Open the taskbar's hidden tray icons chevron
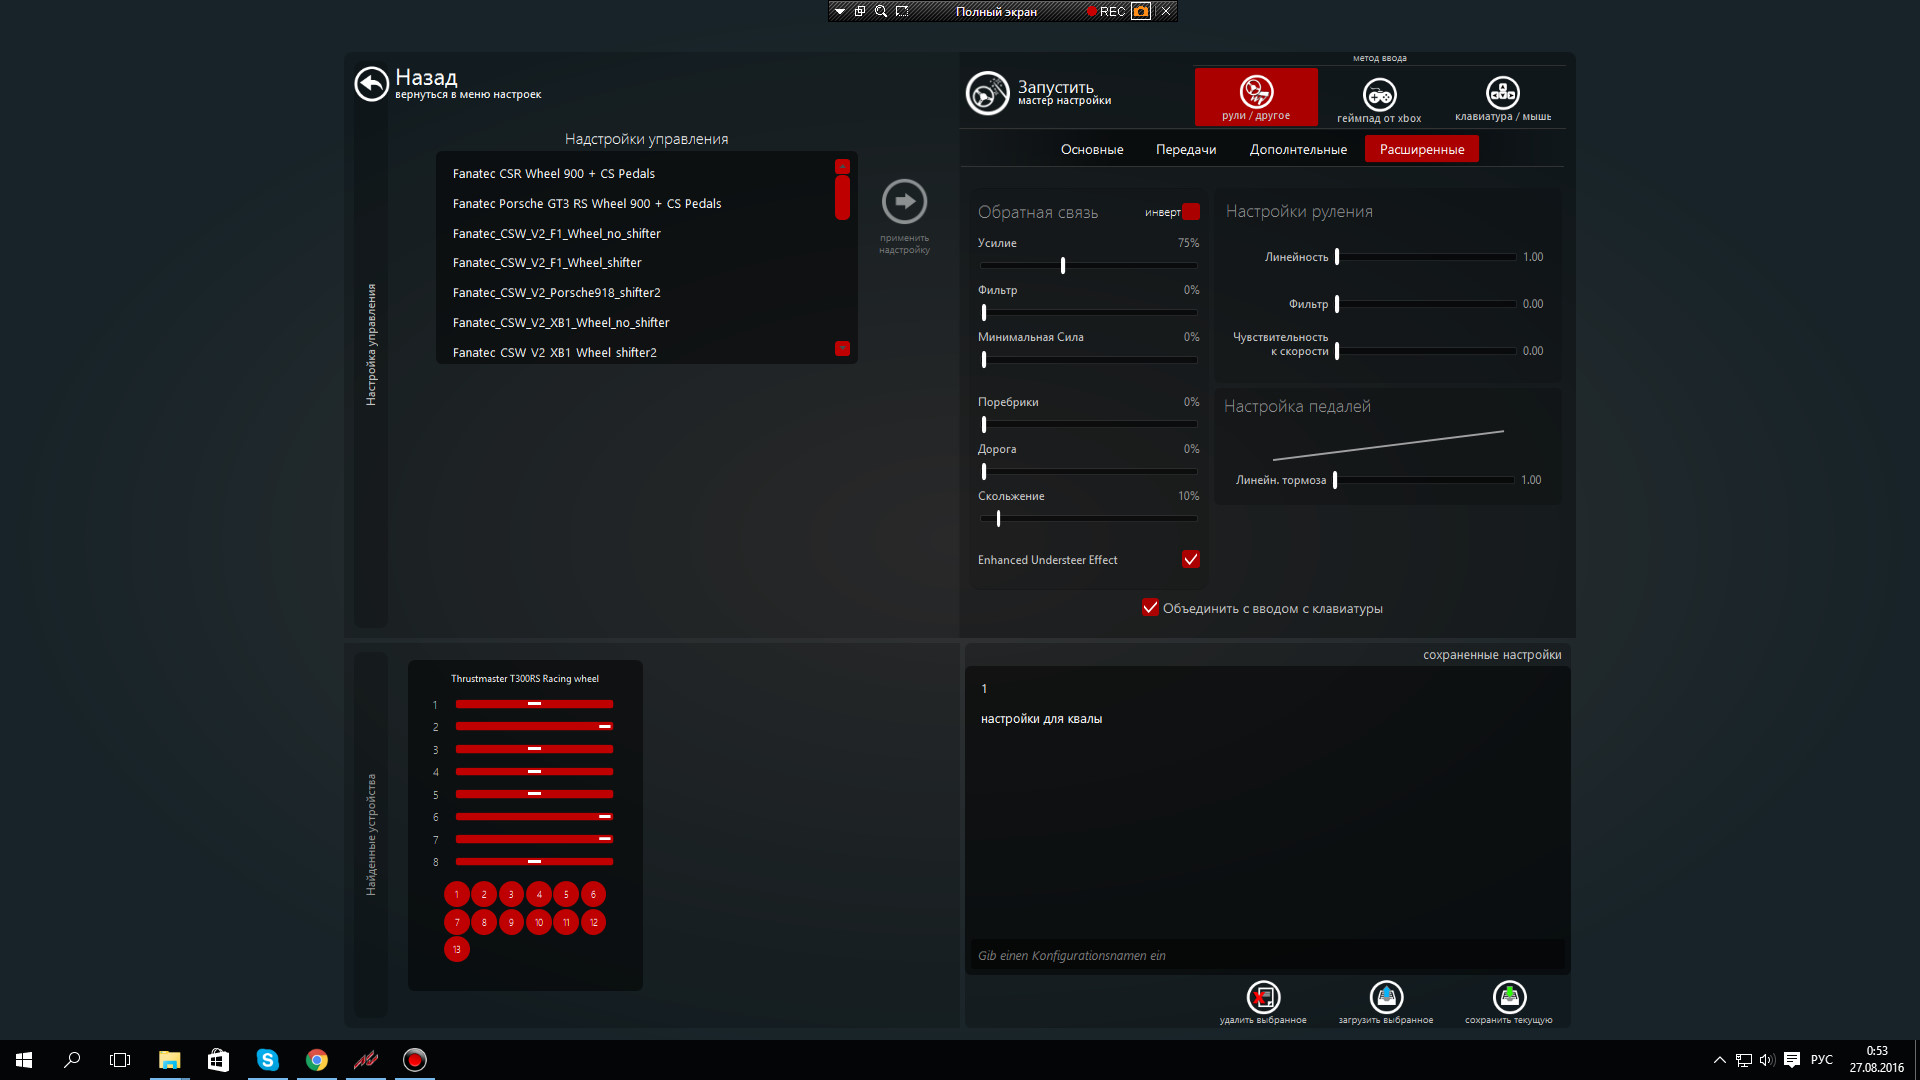The width and height of the screenshot is (1920, 1080). [x=1719, y=1060]
